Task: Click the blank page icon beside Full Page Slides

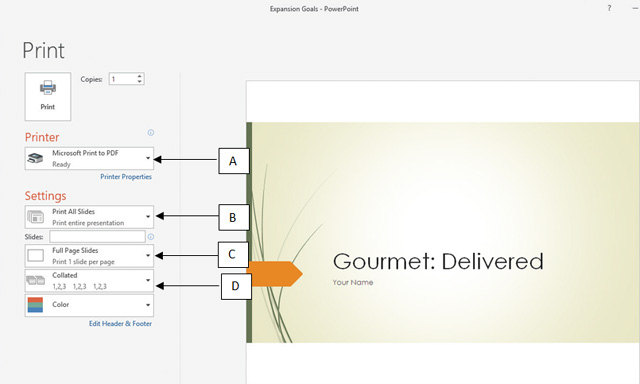Action: tap(36, 256)
